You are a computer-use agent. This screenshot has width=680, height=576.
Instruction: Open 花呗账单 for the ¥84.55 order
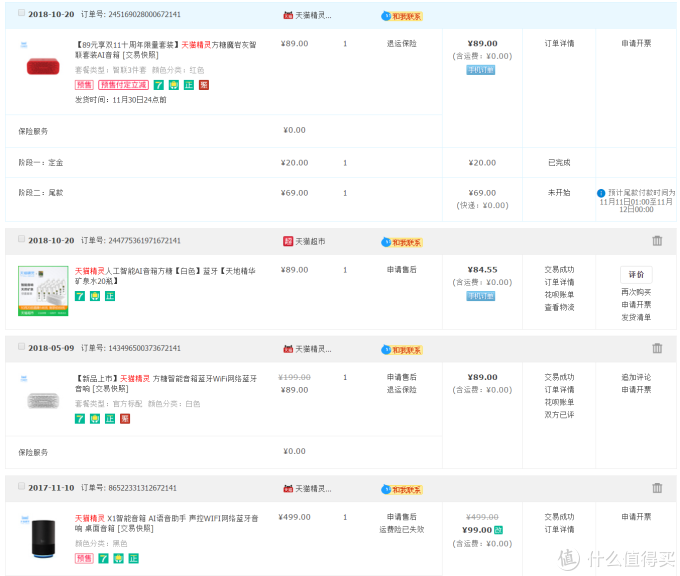[559, 295]
